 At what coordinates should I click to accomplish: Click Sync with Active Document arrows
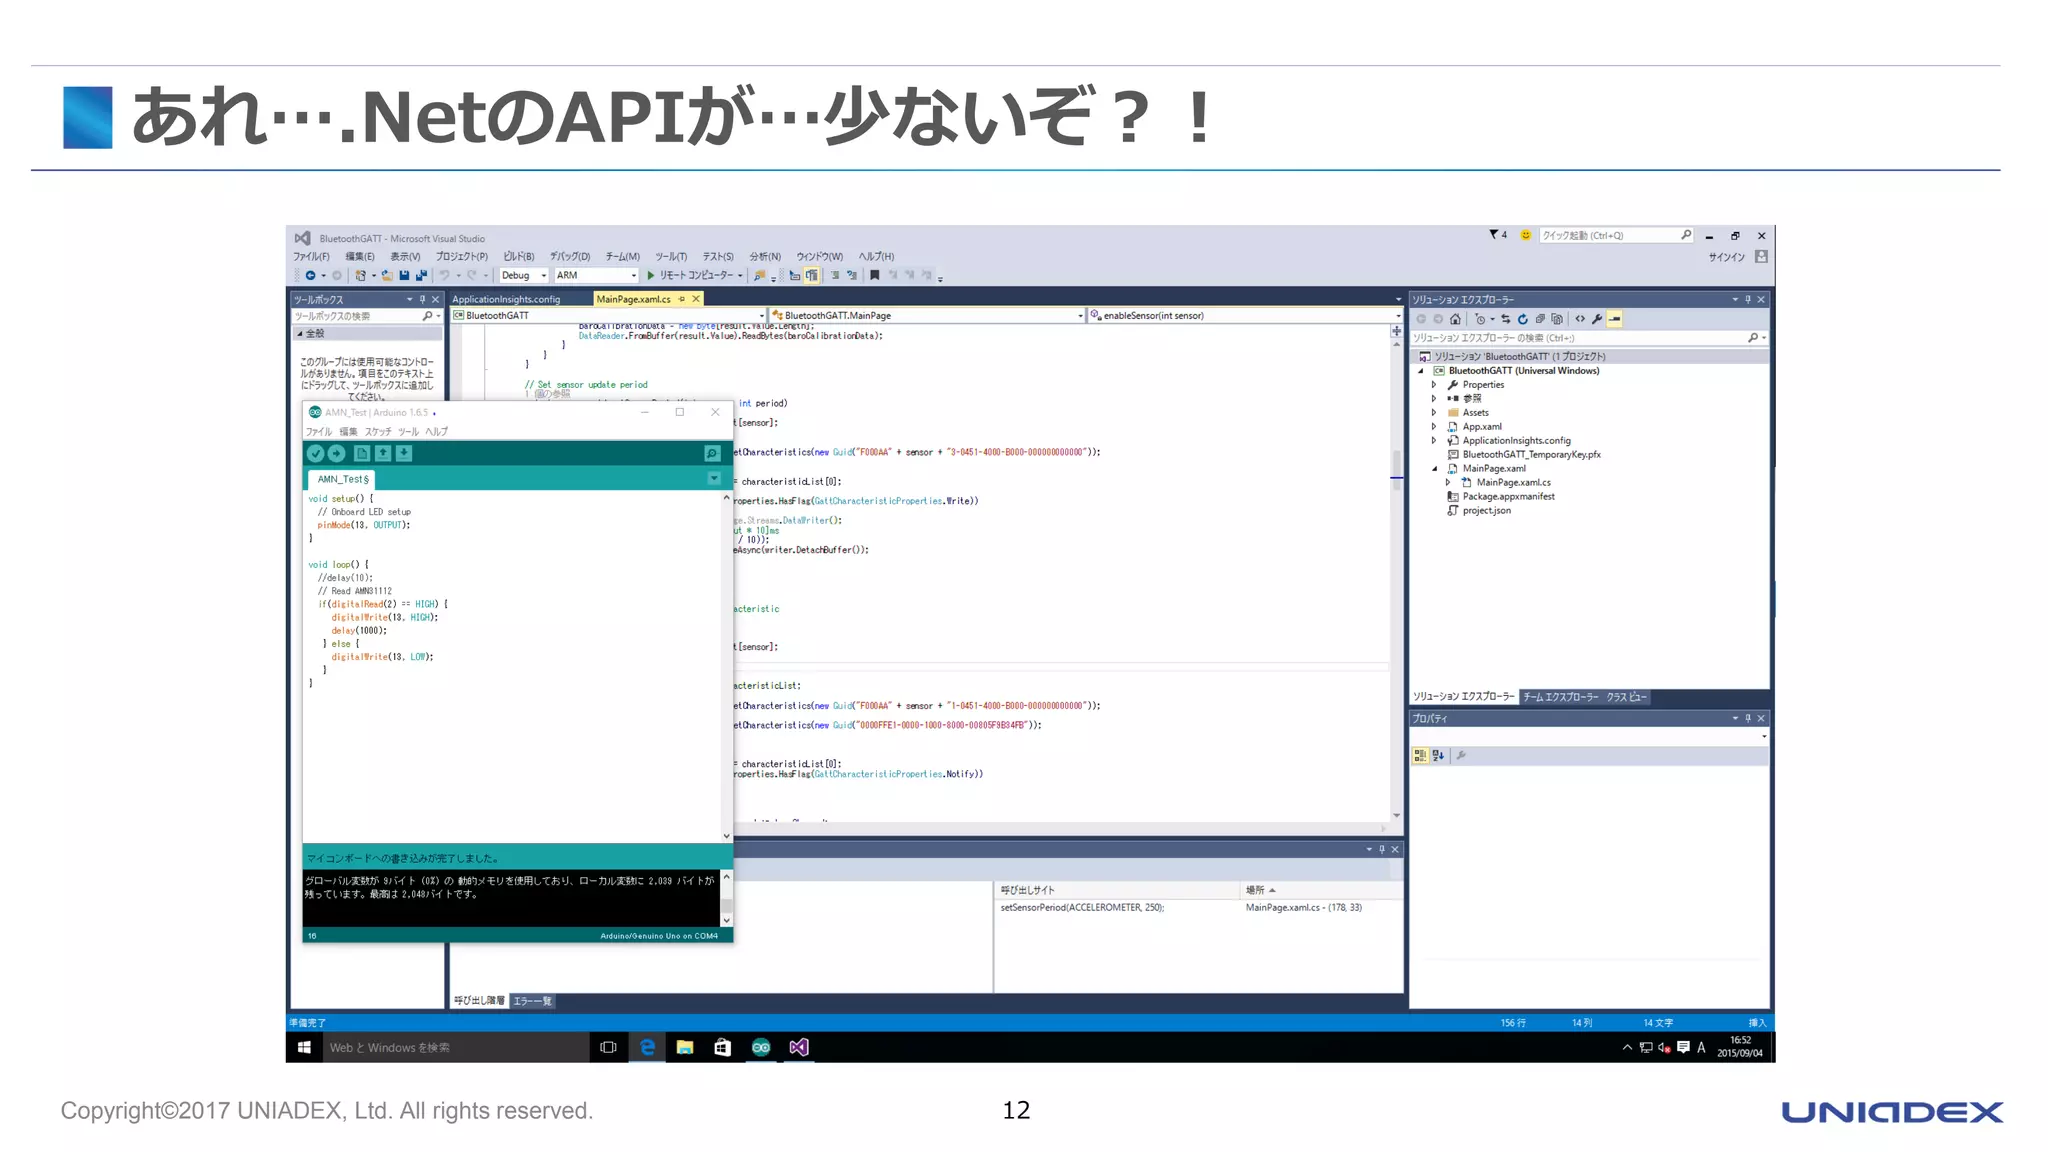[x=1506, y=319]
